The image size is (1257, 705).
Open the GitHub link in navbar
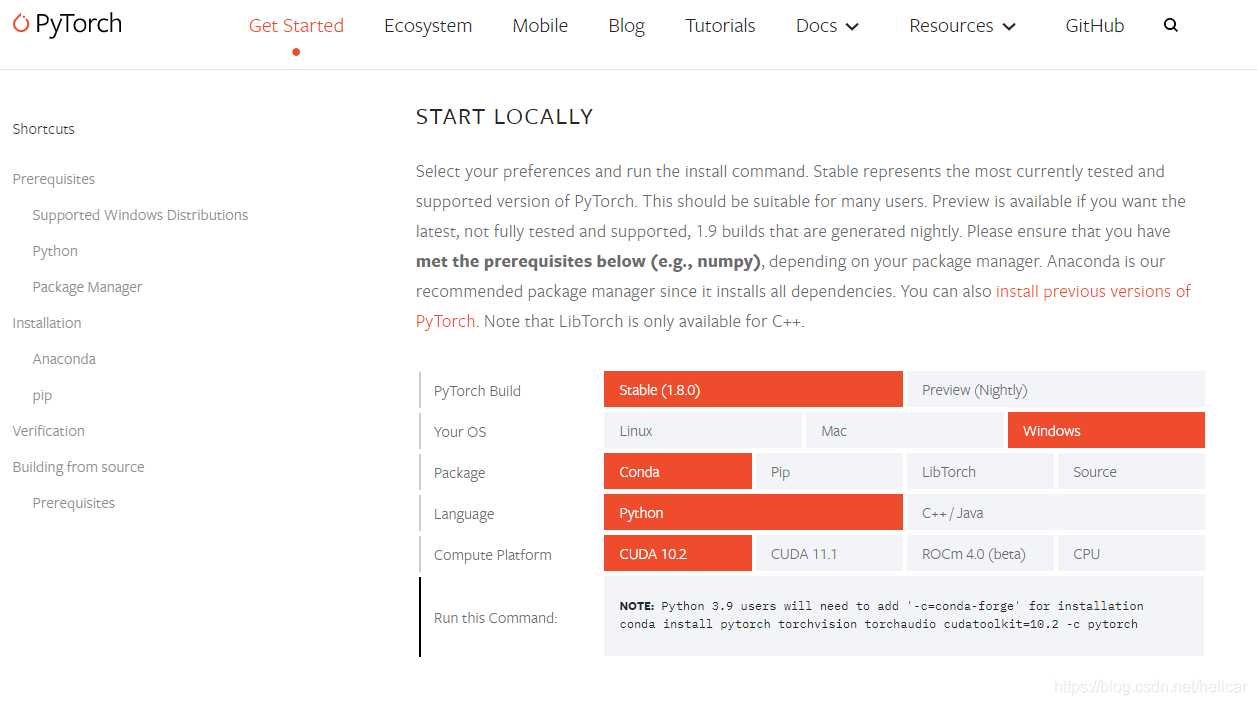tap(1095, 26)
